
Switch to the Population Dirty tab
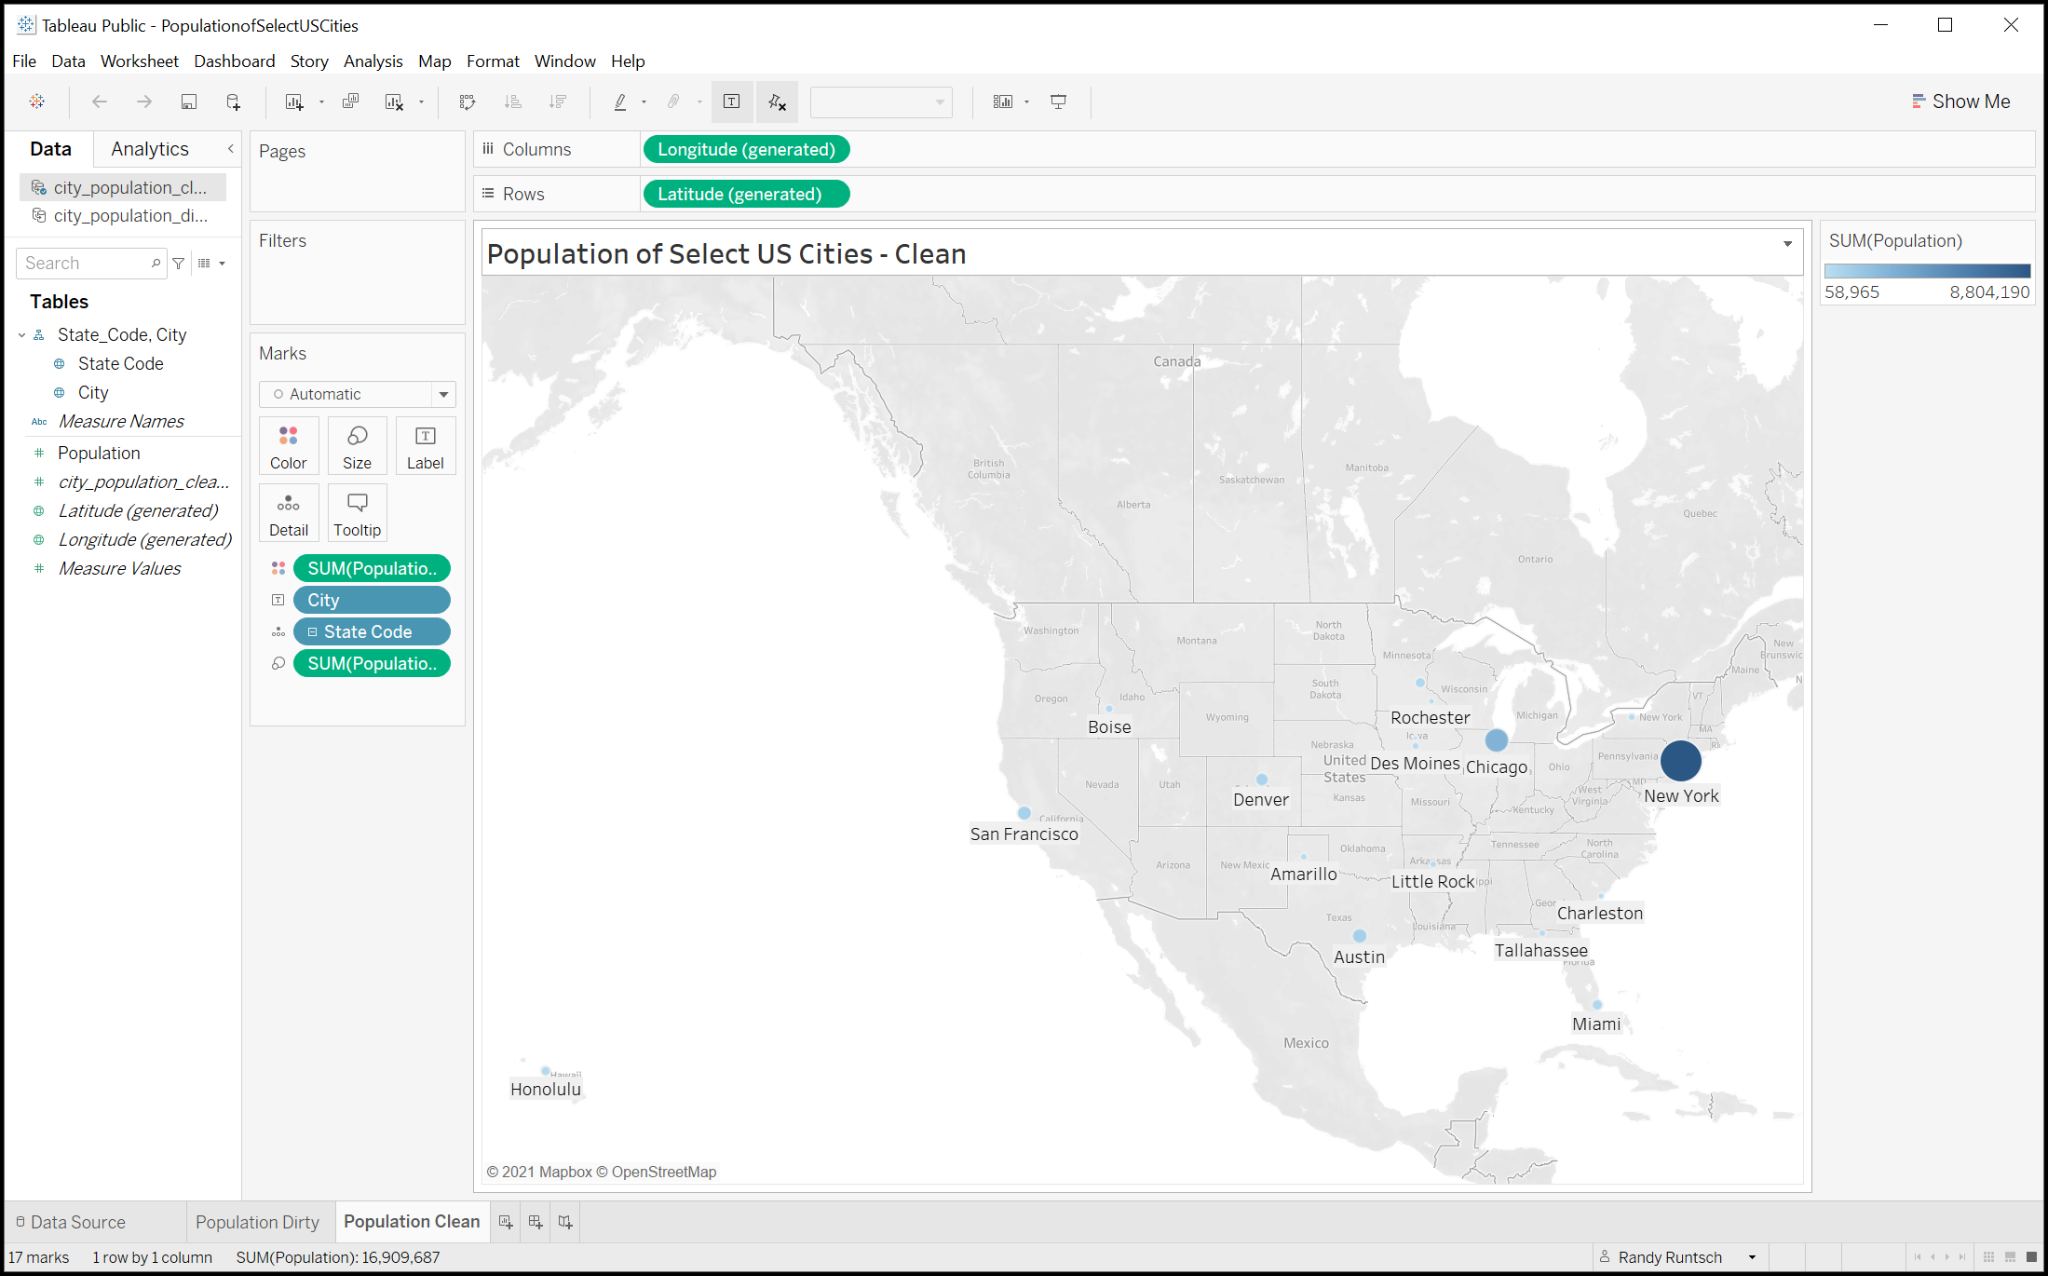click(257, 1222)
